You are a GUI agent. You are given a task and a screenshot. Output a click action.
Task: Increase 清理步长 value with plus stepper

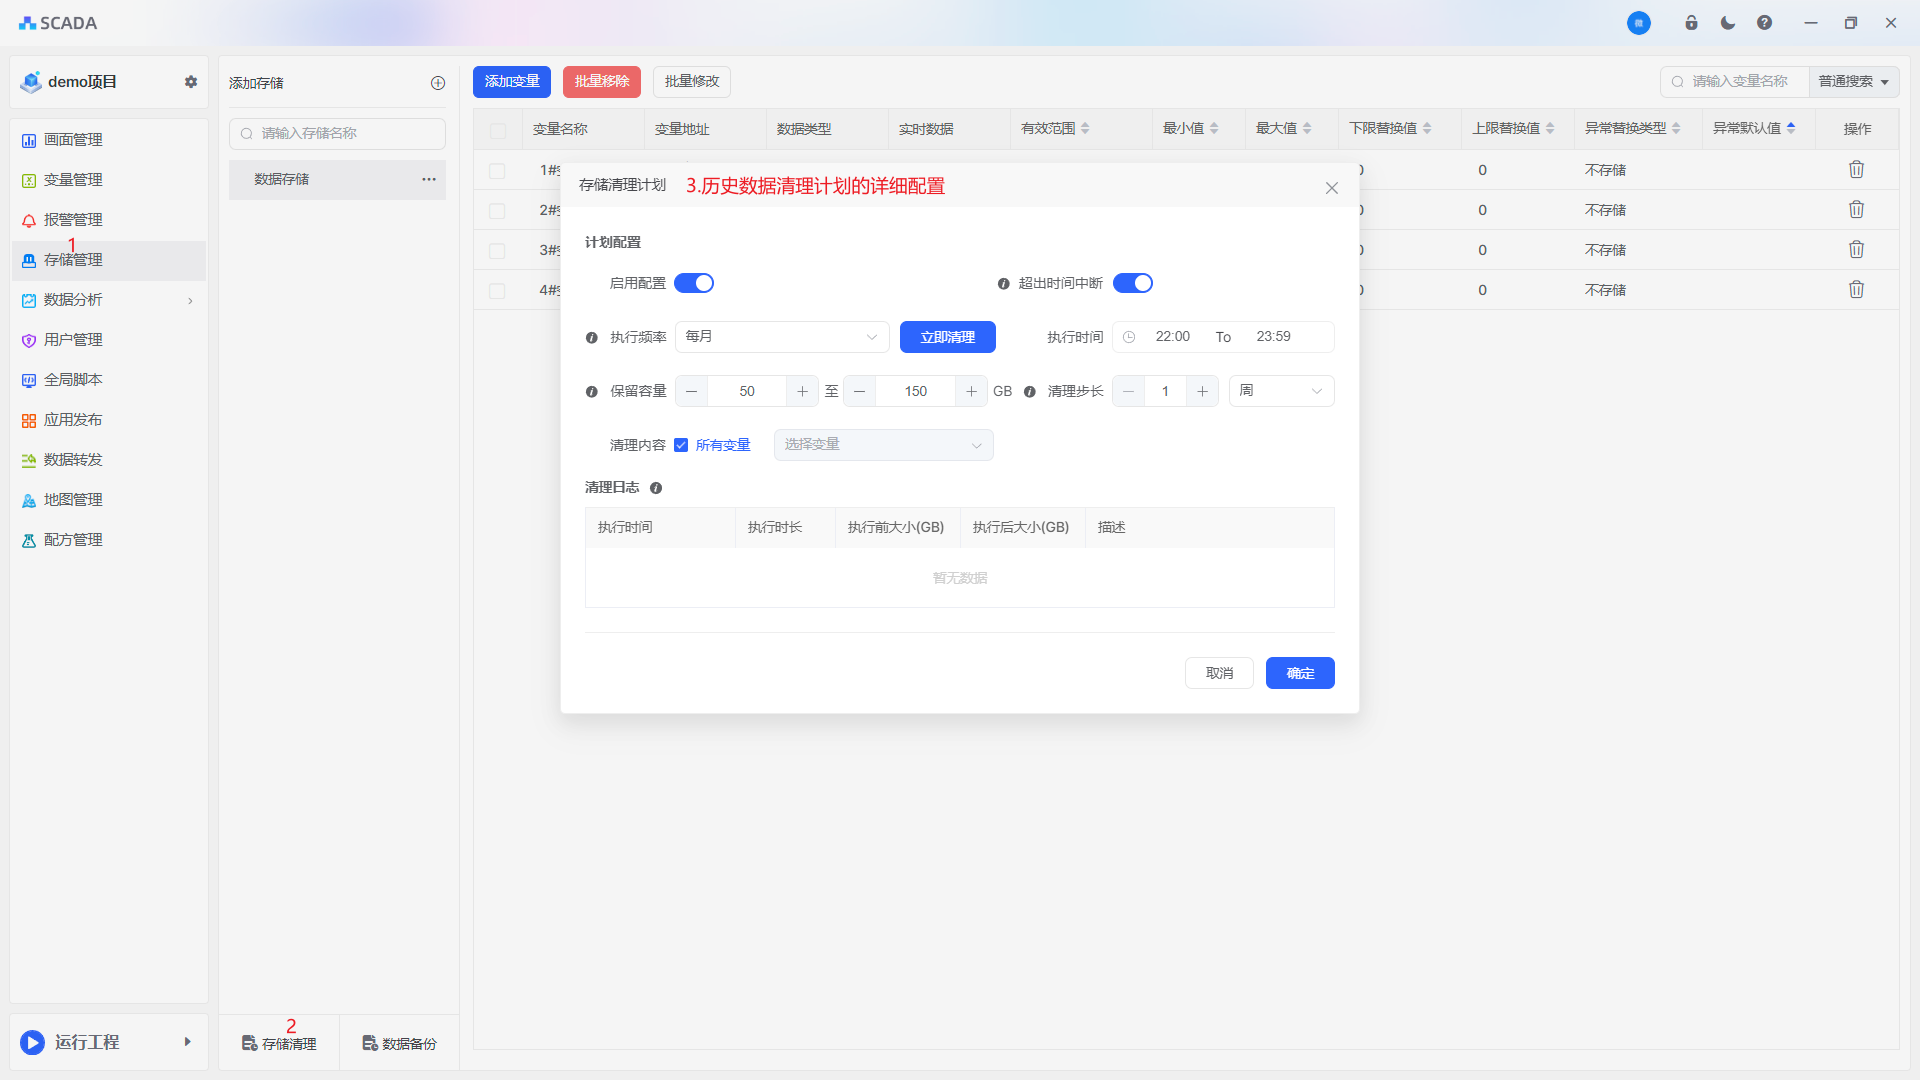pos(1202,391)
